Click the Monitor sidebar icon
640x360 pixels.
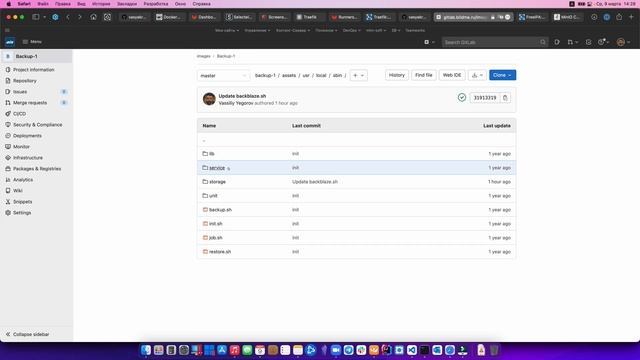tap(8, 147)
